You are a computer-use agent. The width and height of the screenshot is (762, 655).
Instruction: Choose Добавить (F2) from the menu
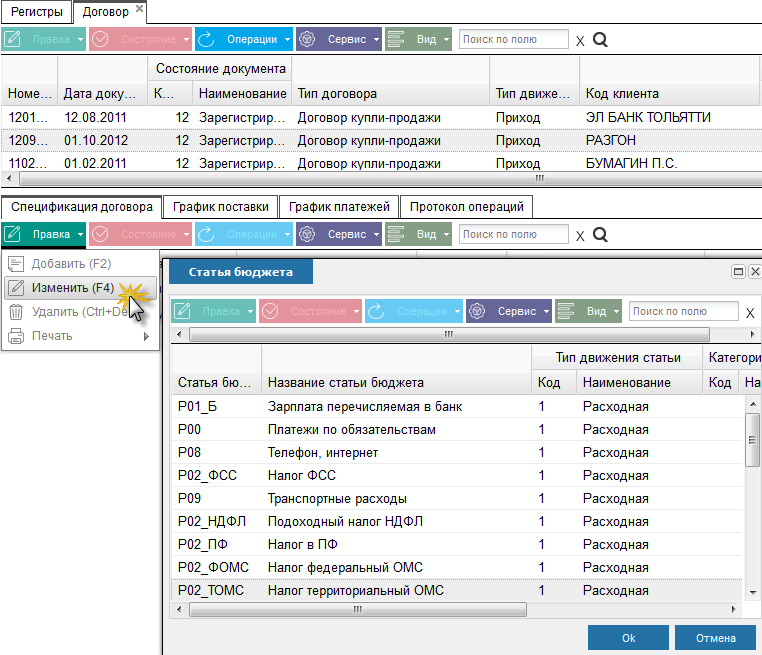(81, 264)
